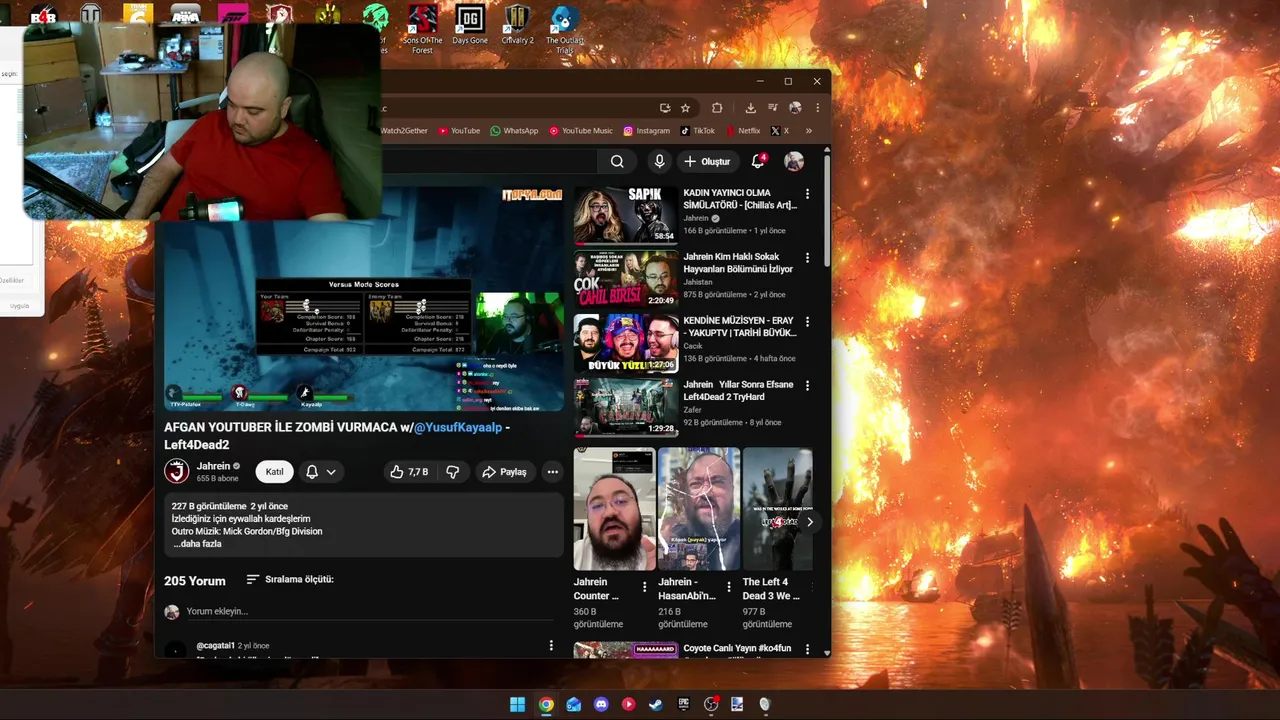Click the Oluştur create button
This screenshot has height=720, width=1280.
(x=707, y=161)
